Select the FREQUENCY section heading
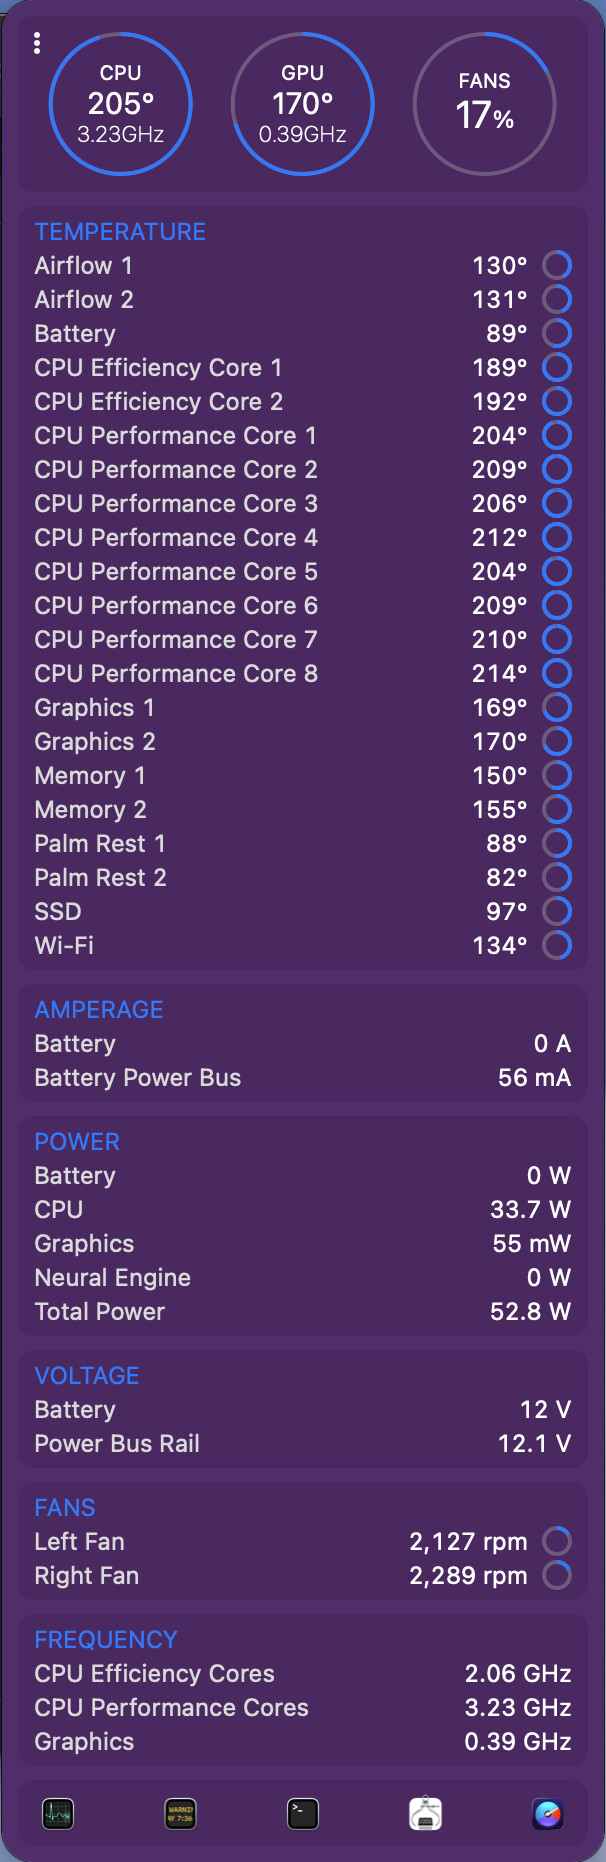 coord(106,1639)
